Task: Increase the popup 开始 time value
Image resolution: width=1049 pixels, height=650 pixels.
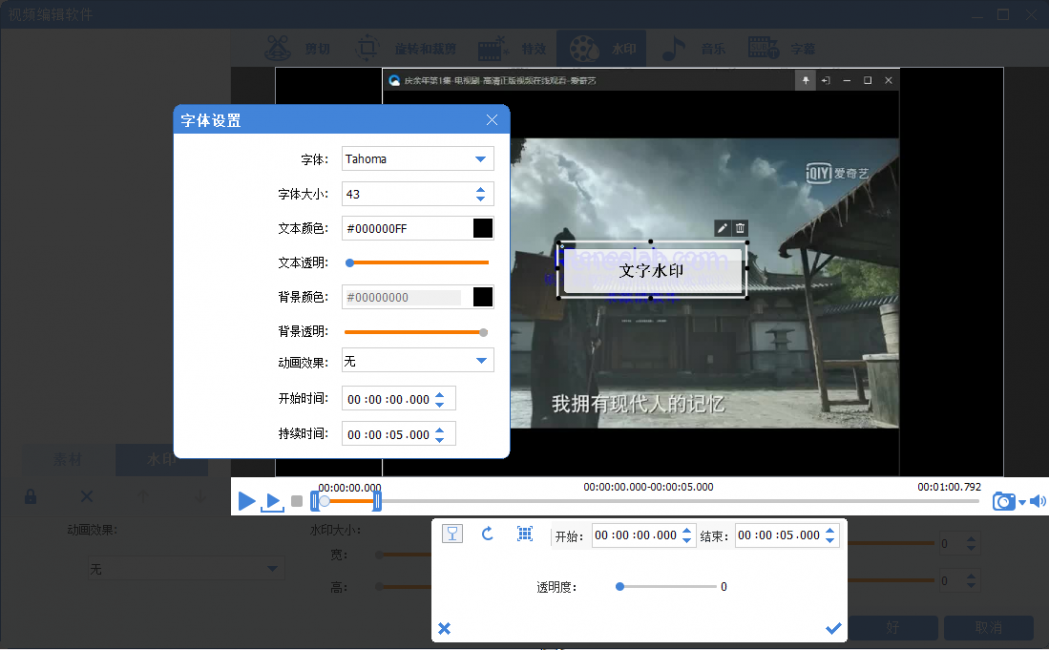Action: tap(687, 531)
